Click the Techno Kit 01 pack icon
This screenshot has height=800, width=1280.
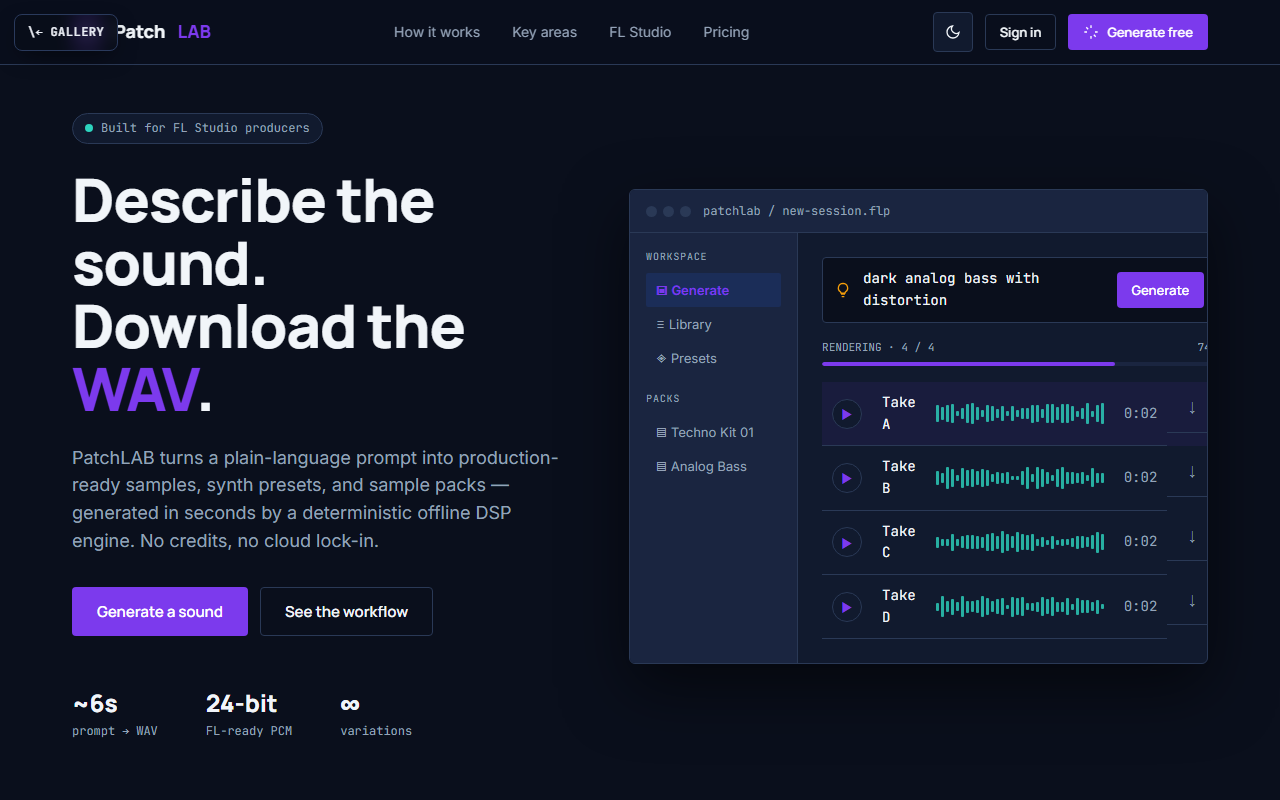point(661,433)
